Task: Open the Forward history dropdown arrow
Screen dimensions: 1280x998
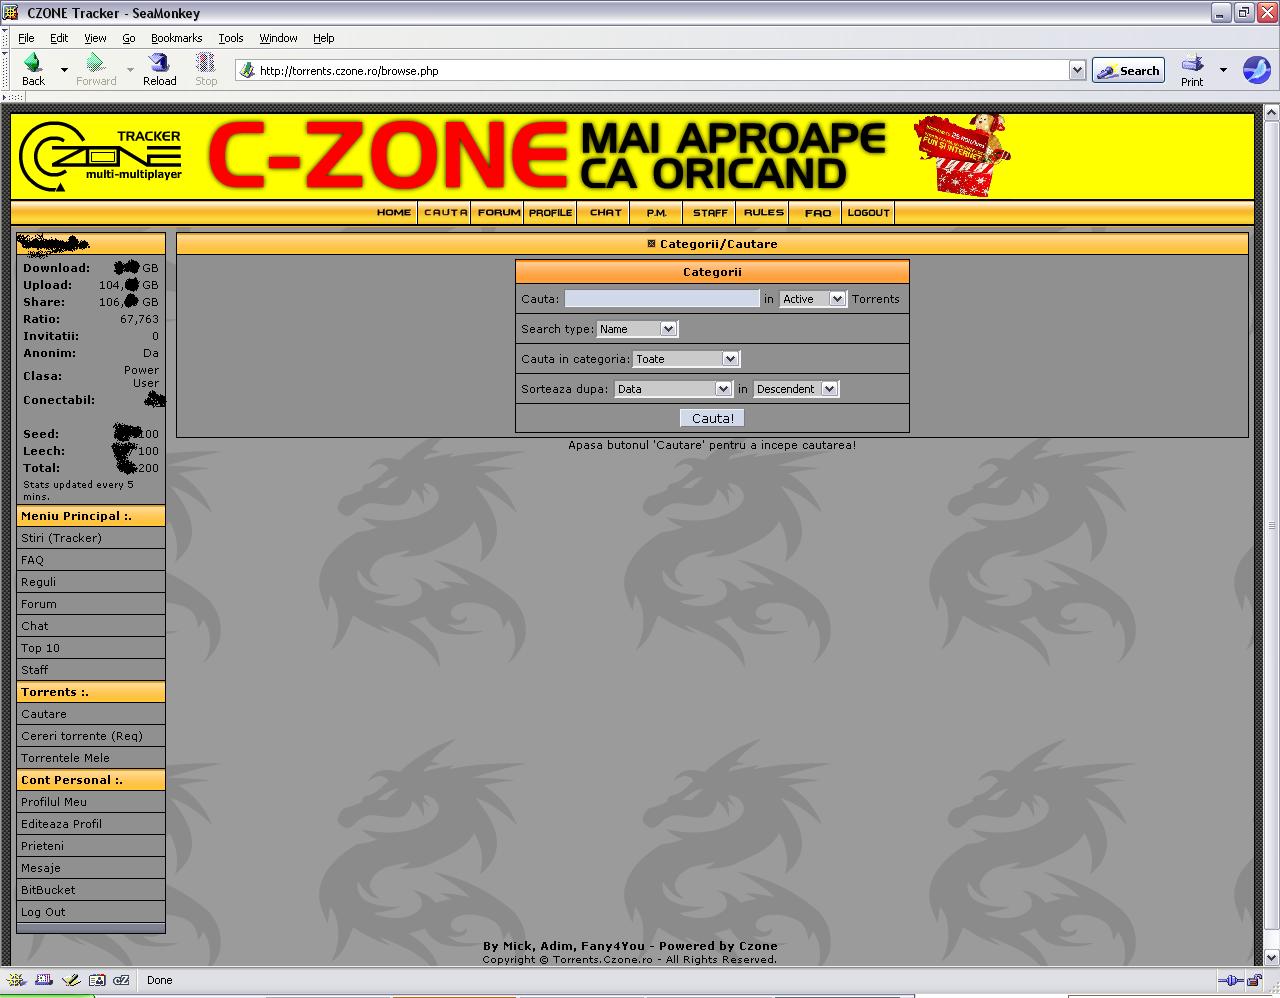Action: 130,70
